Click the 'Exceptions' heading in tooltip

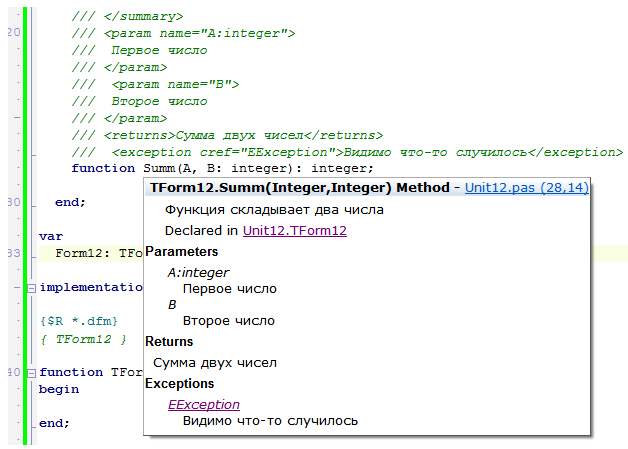tap(179, 384)
